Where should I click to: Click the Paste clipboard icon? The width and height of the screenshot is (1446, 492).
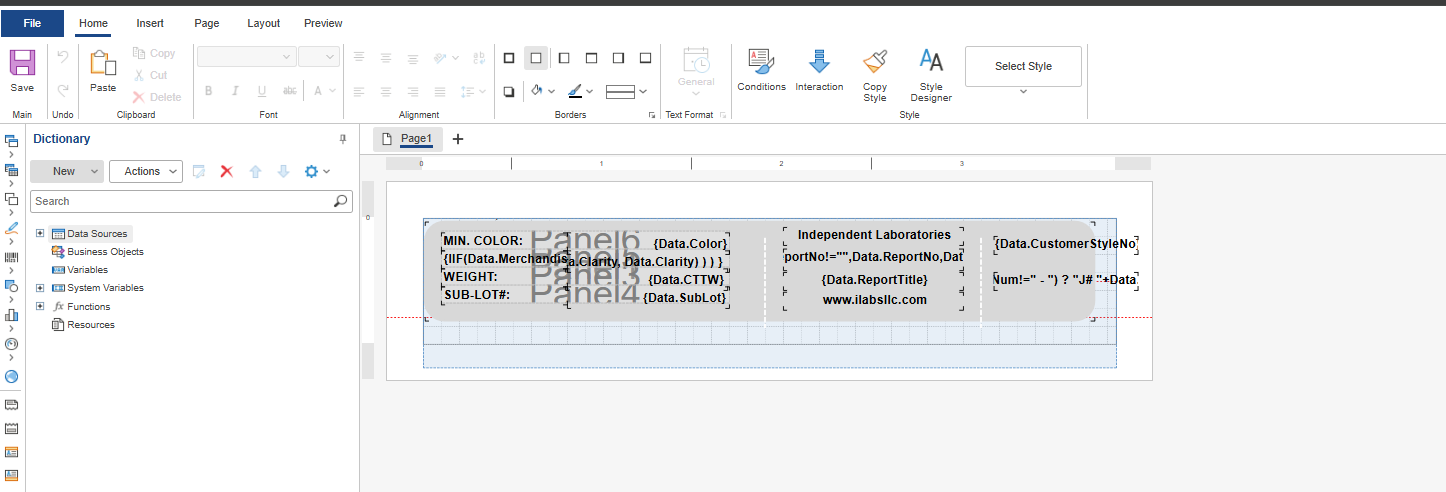tap(103, 64)
